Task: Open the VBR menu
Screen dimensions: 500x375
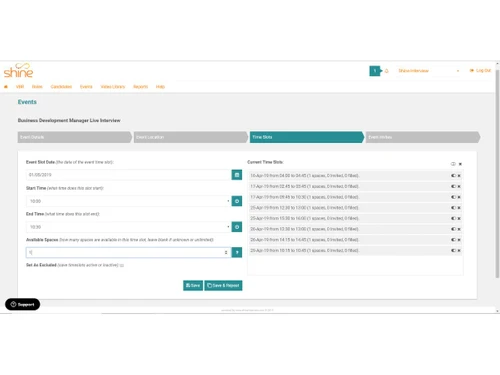Action: (x=20, y=87)
